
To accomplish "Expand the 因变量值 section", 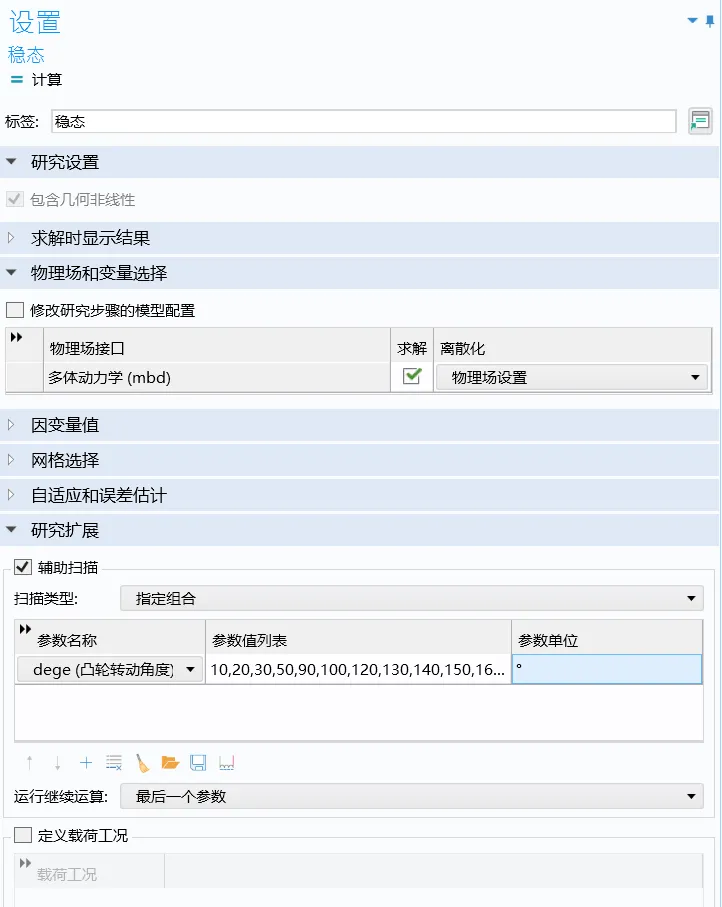I will (11, 425).
